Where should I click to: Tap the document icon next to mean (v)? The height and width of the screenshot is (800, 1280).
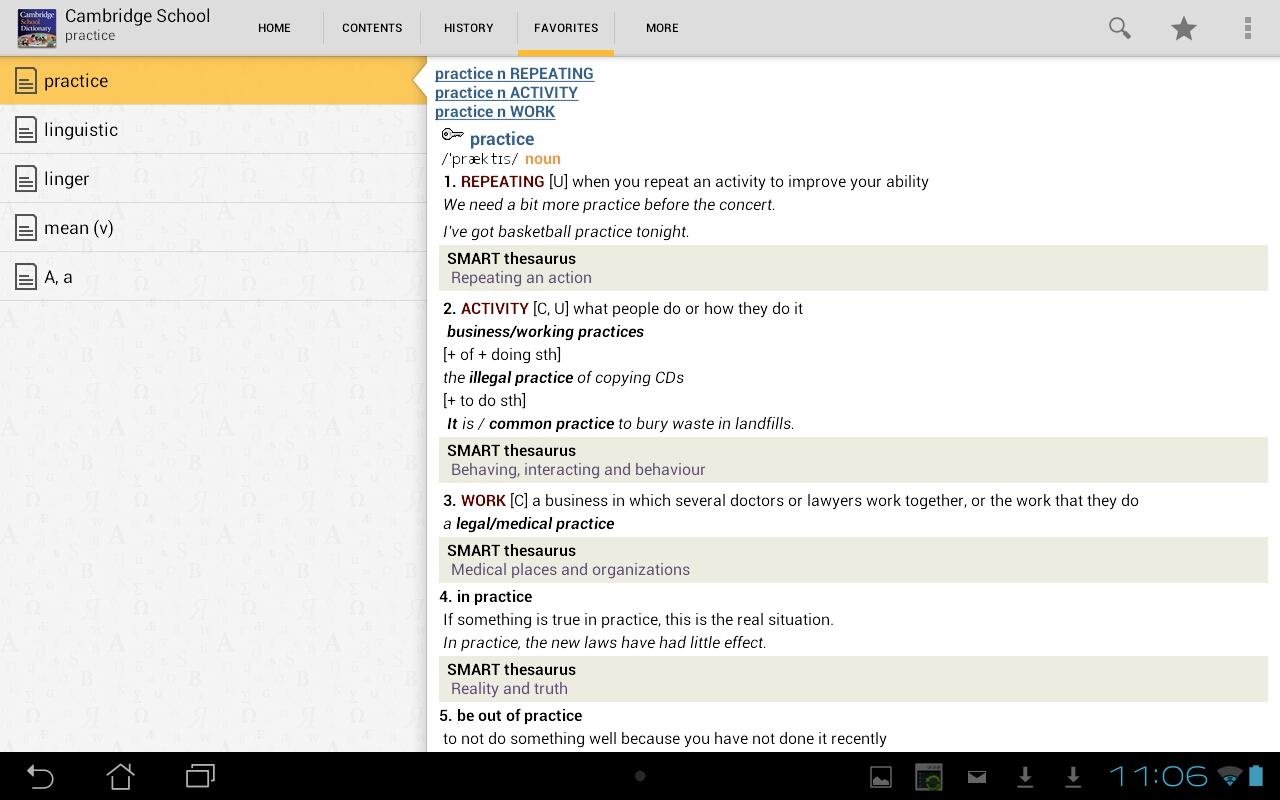(26, 228)
